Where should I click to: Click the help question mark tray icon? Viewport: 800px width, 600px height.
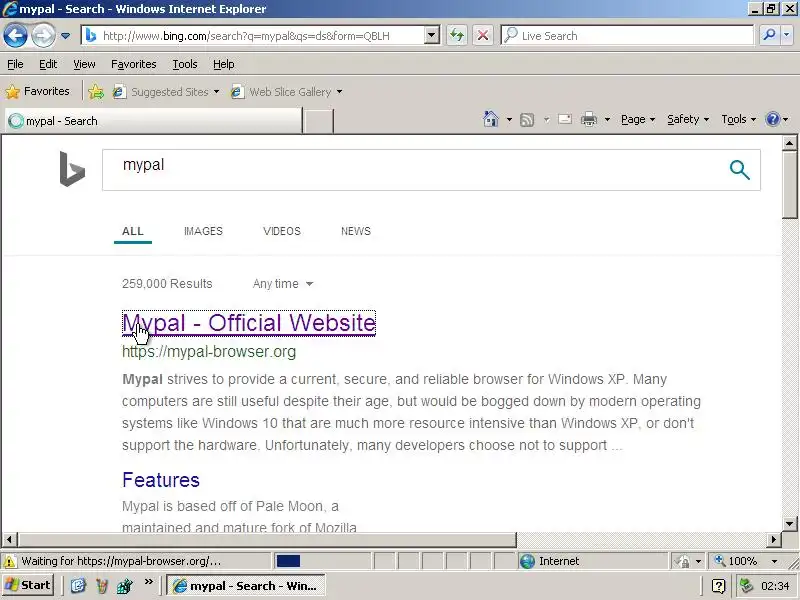pyautogui.click(x=718, y=586)
